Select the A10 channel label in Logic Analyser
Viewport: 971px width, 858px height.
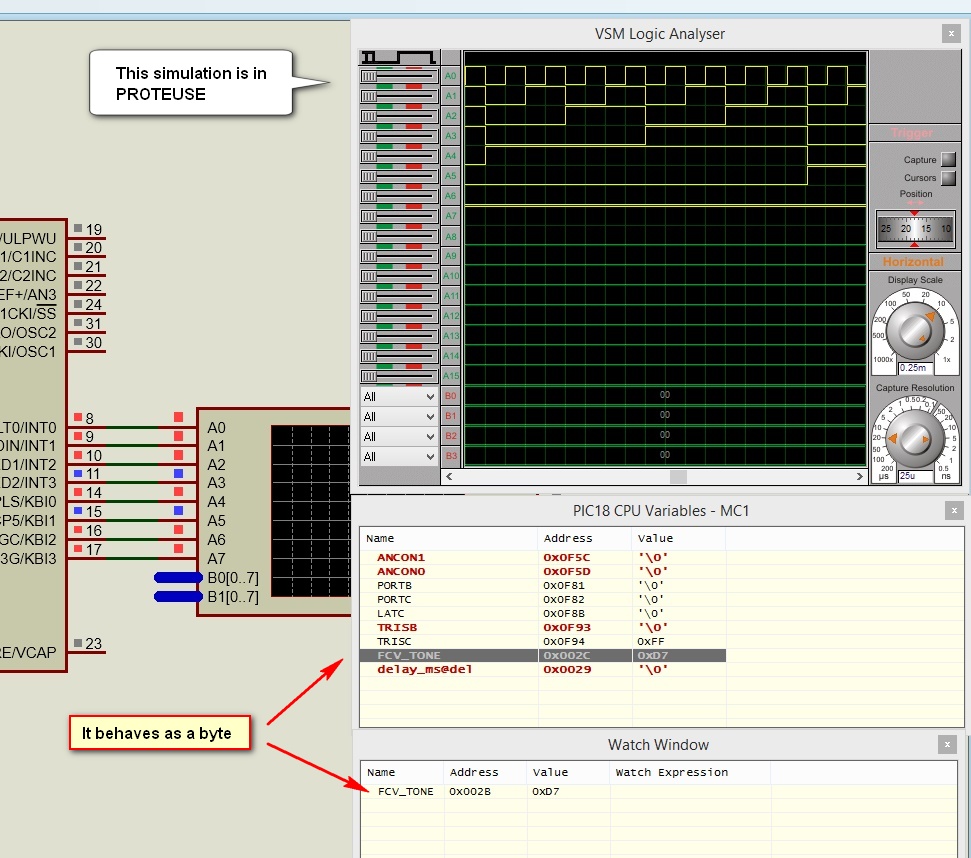pos(450,275)
